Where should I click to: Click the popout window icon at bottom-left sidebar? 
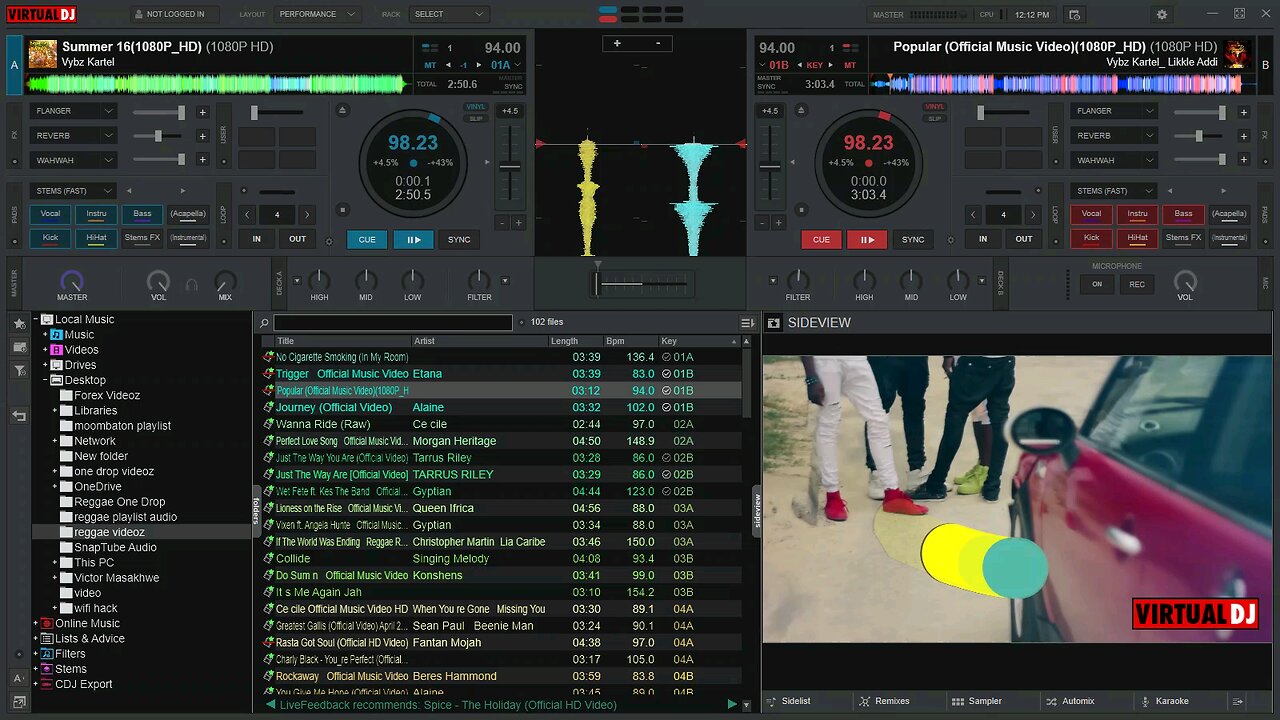click(x=19, y=702)
